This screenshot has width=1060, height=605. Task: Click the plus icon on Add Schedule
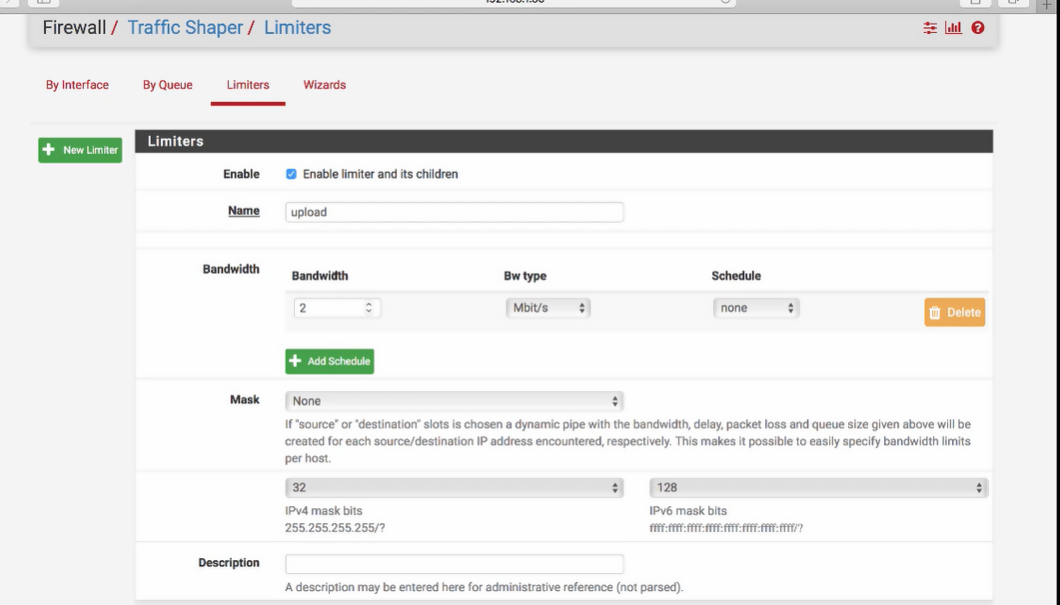point(294,360)
